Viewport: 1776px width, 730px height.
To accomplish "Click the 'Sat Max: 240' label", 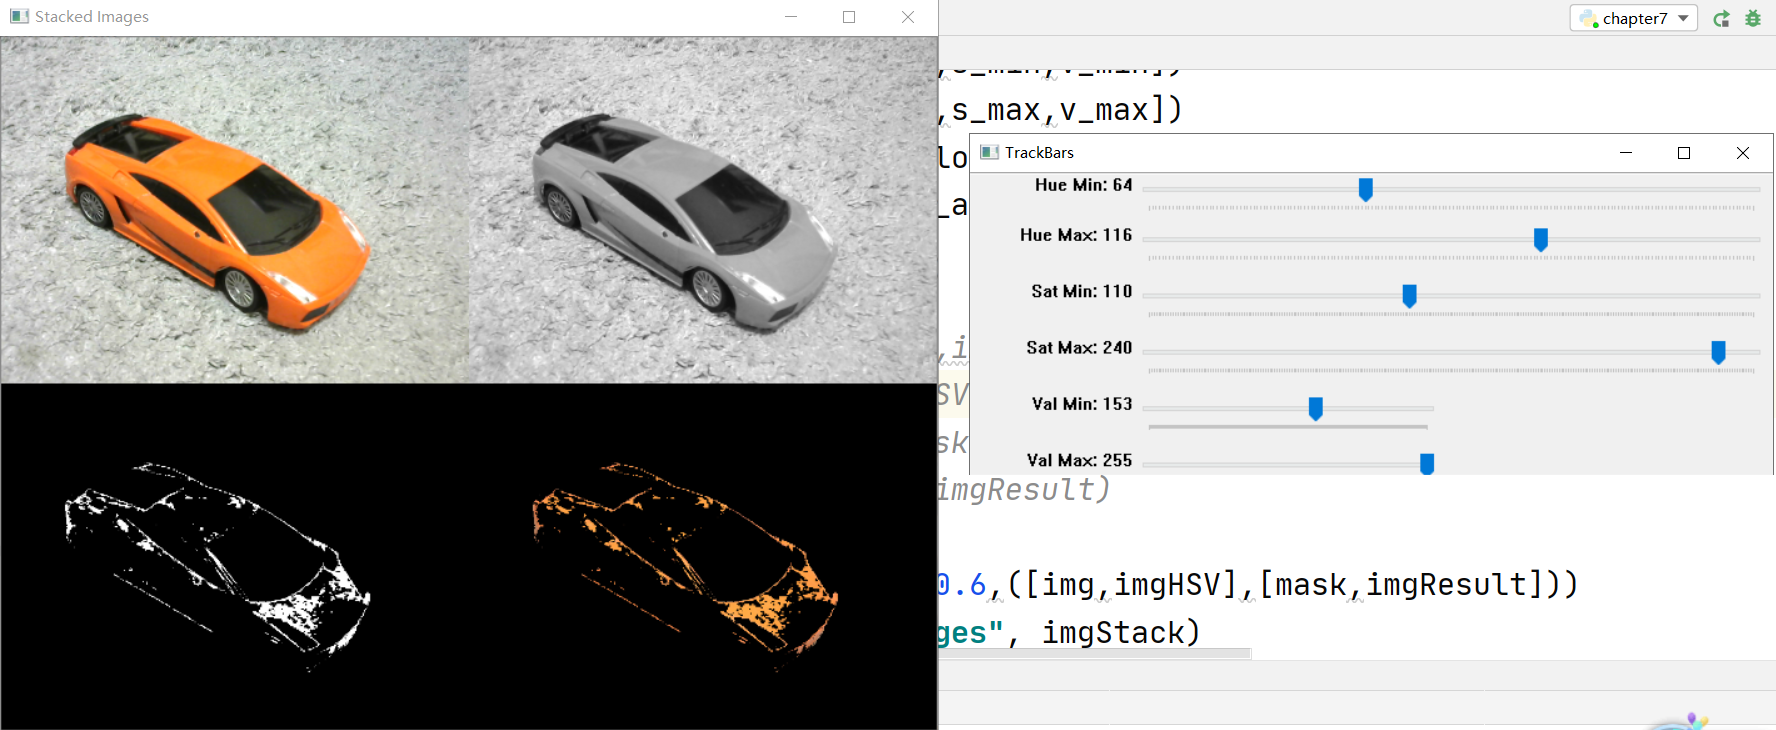I will coord(1079,347).
